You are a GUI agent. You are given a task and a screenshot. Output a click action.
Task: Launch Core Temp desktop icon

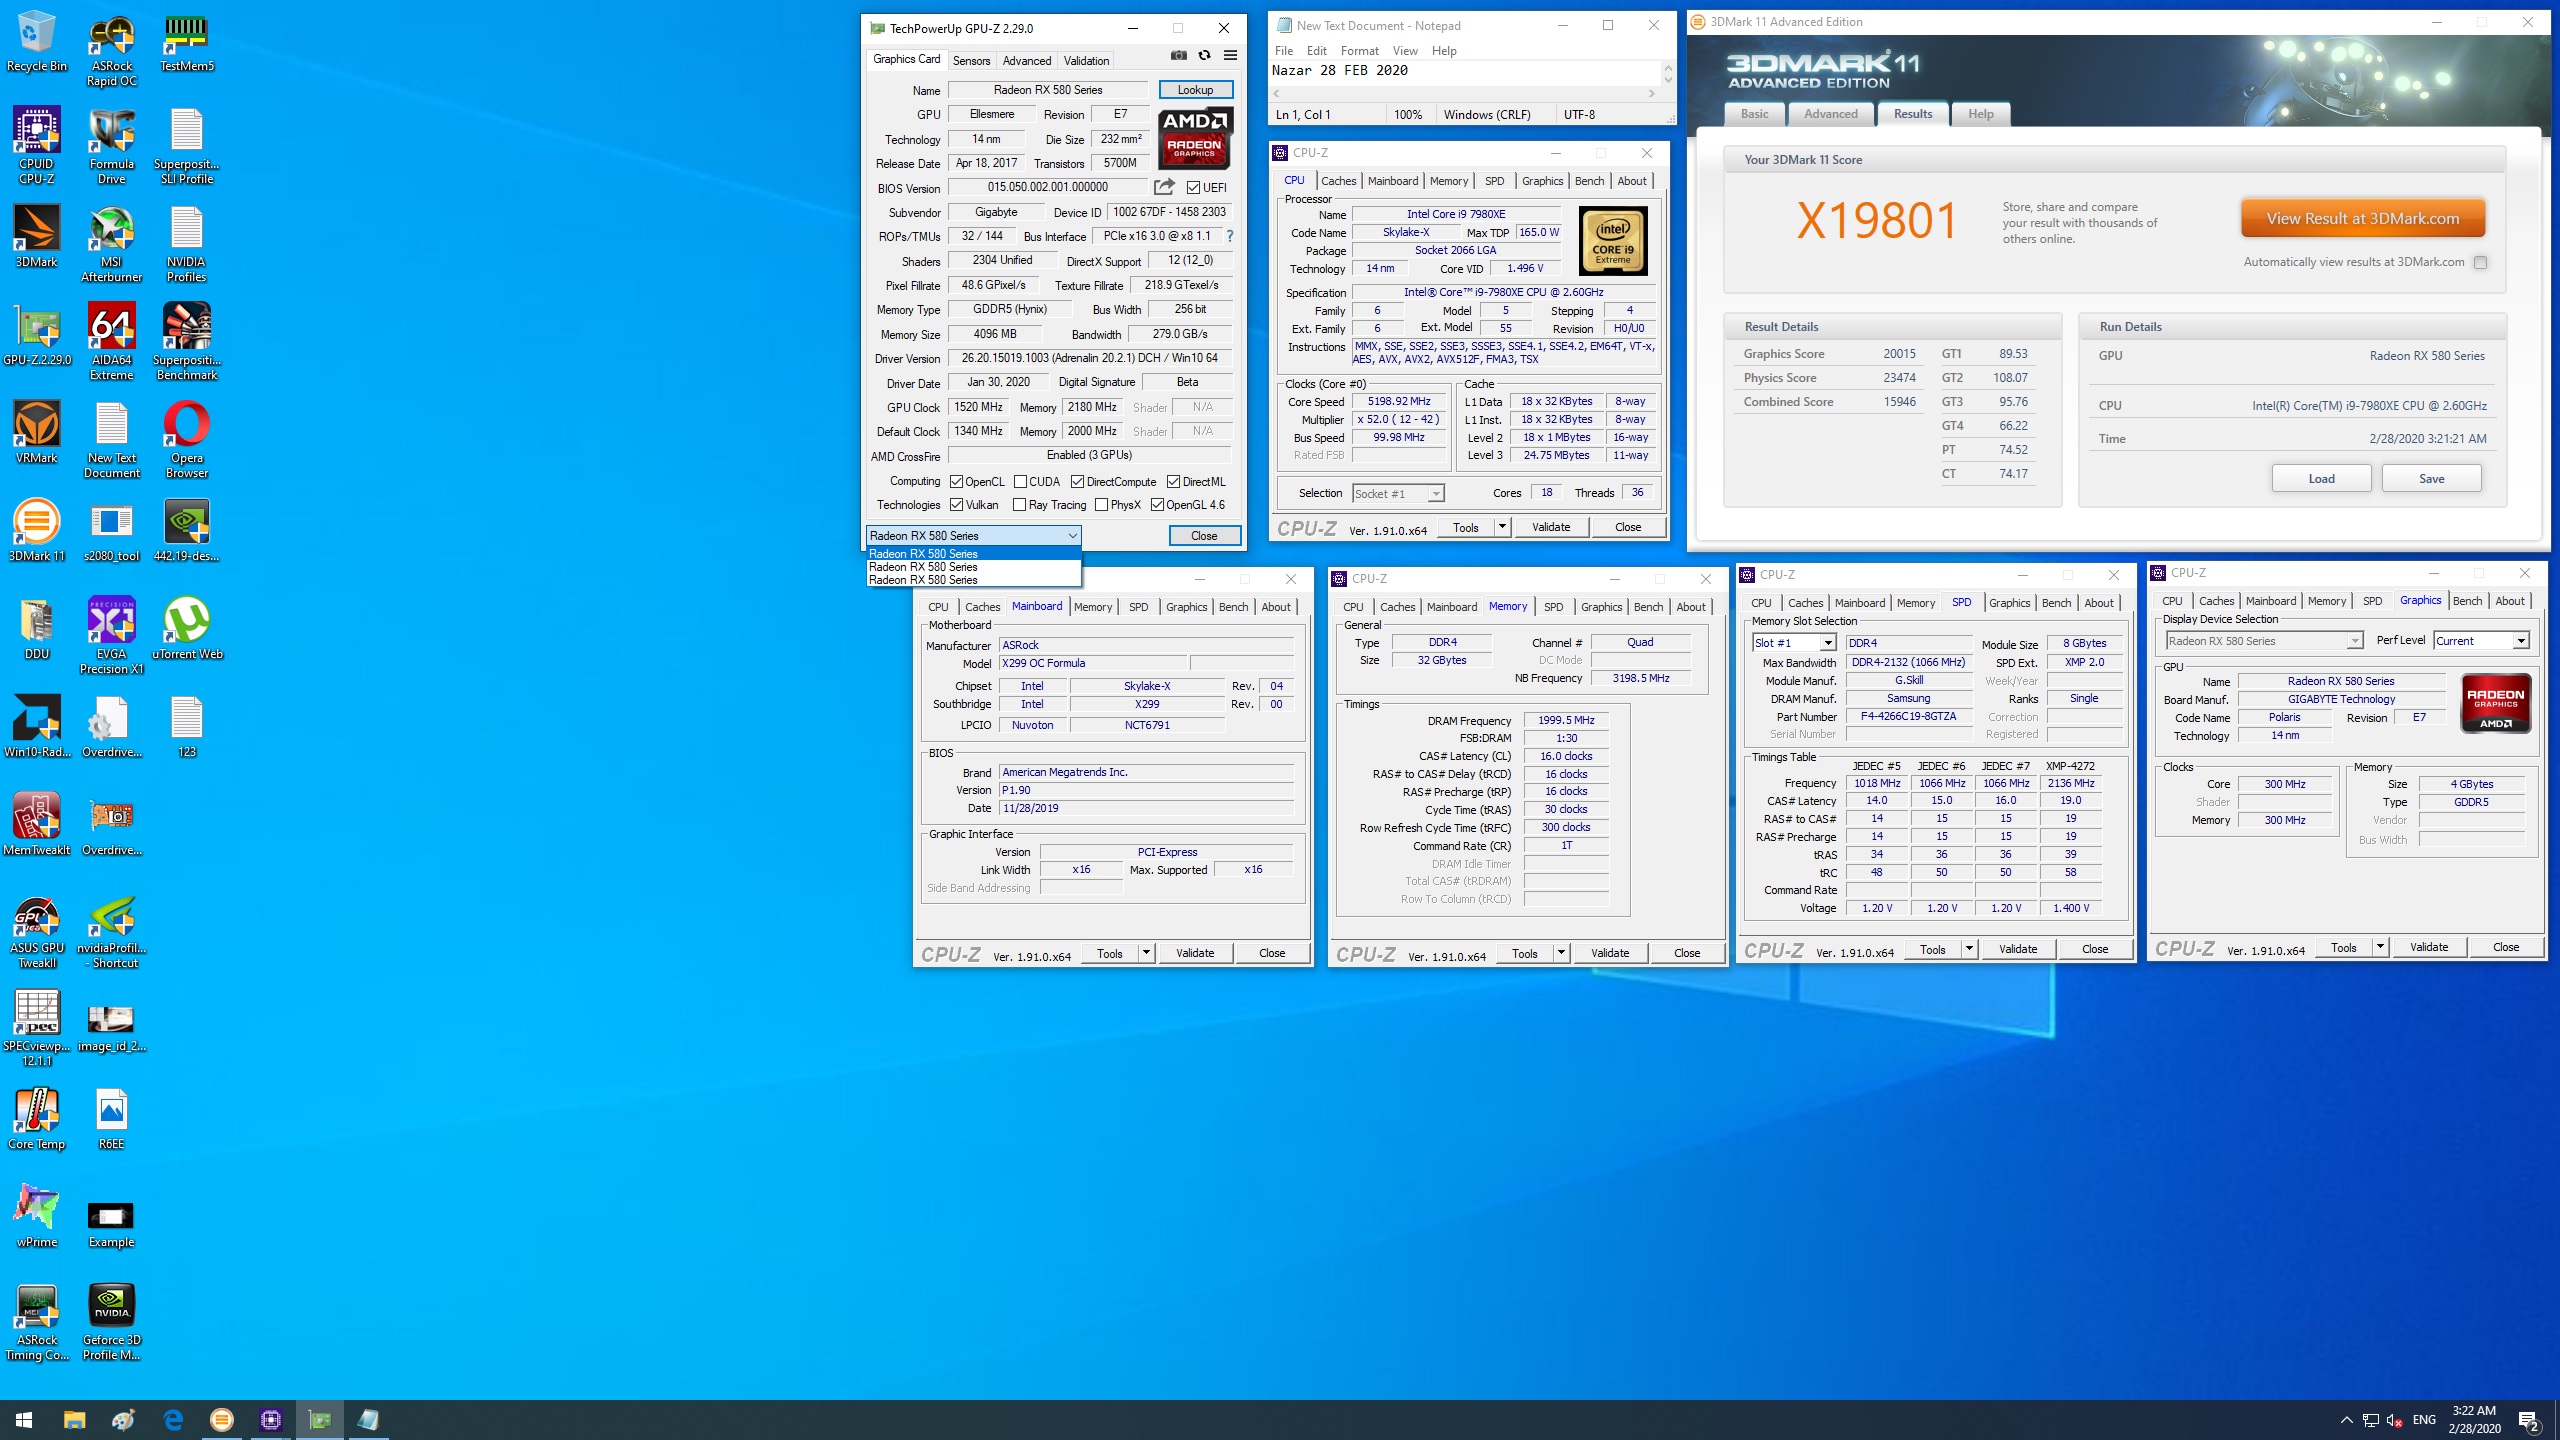37,1118
